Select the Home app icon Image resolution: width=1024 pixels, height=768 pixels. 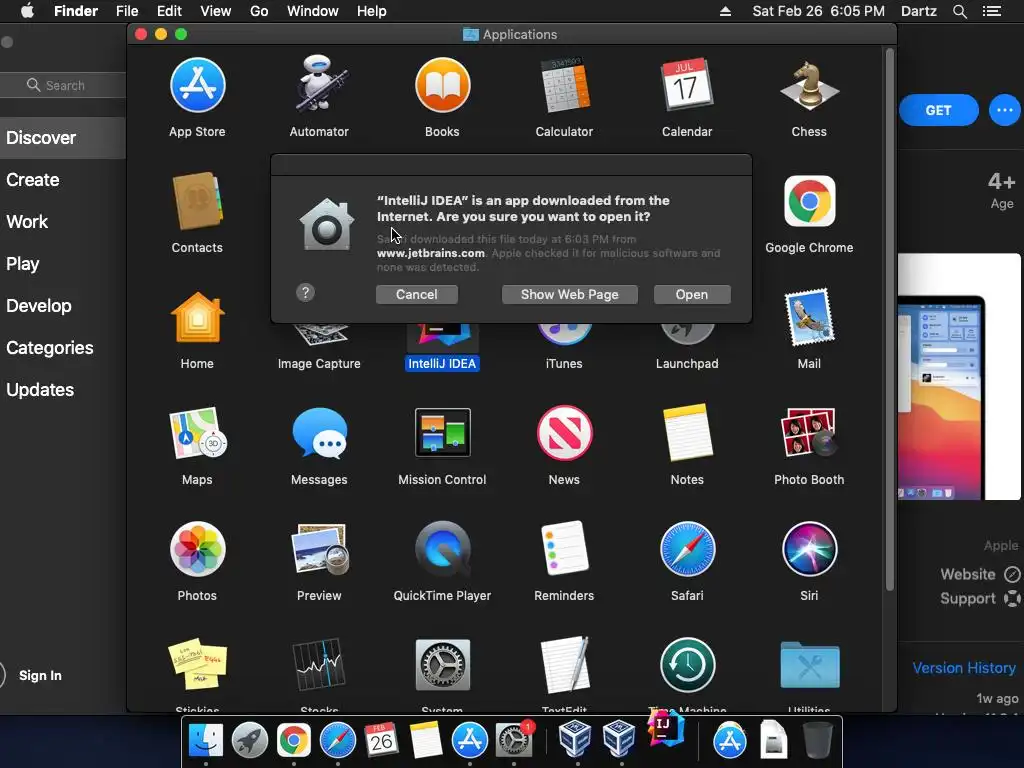pyautogui.click(x=197, y=317)
